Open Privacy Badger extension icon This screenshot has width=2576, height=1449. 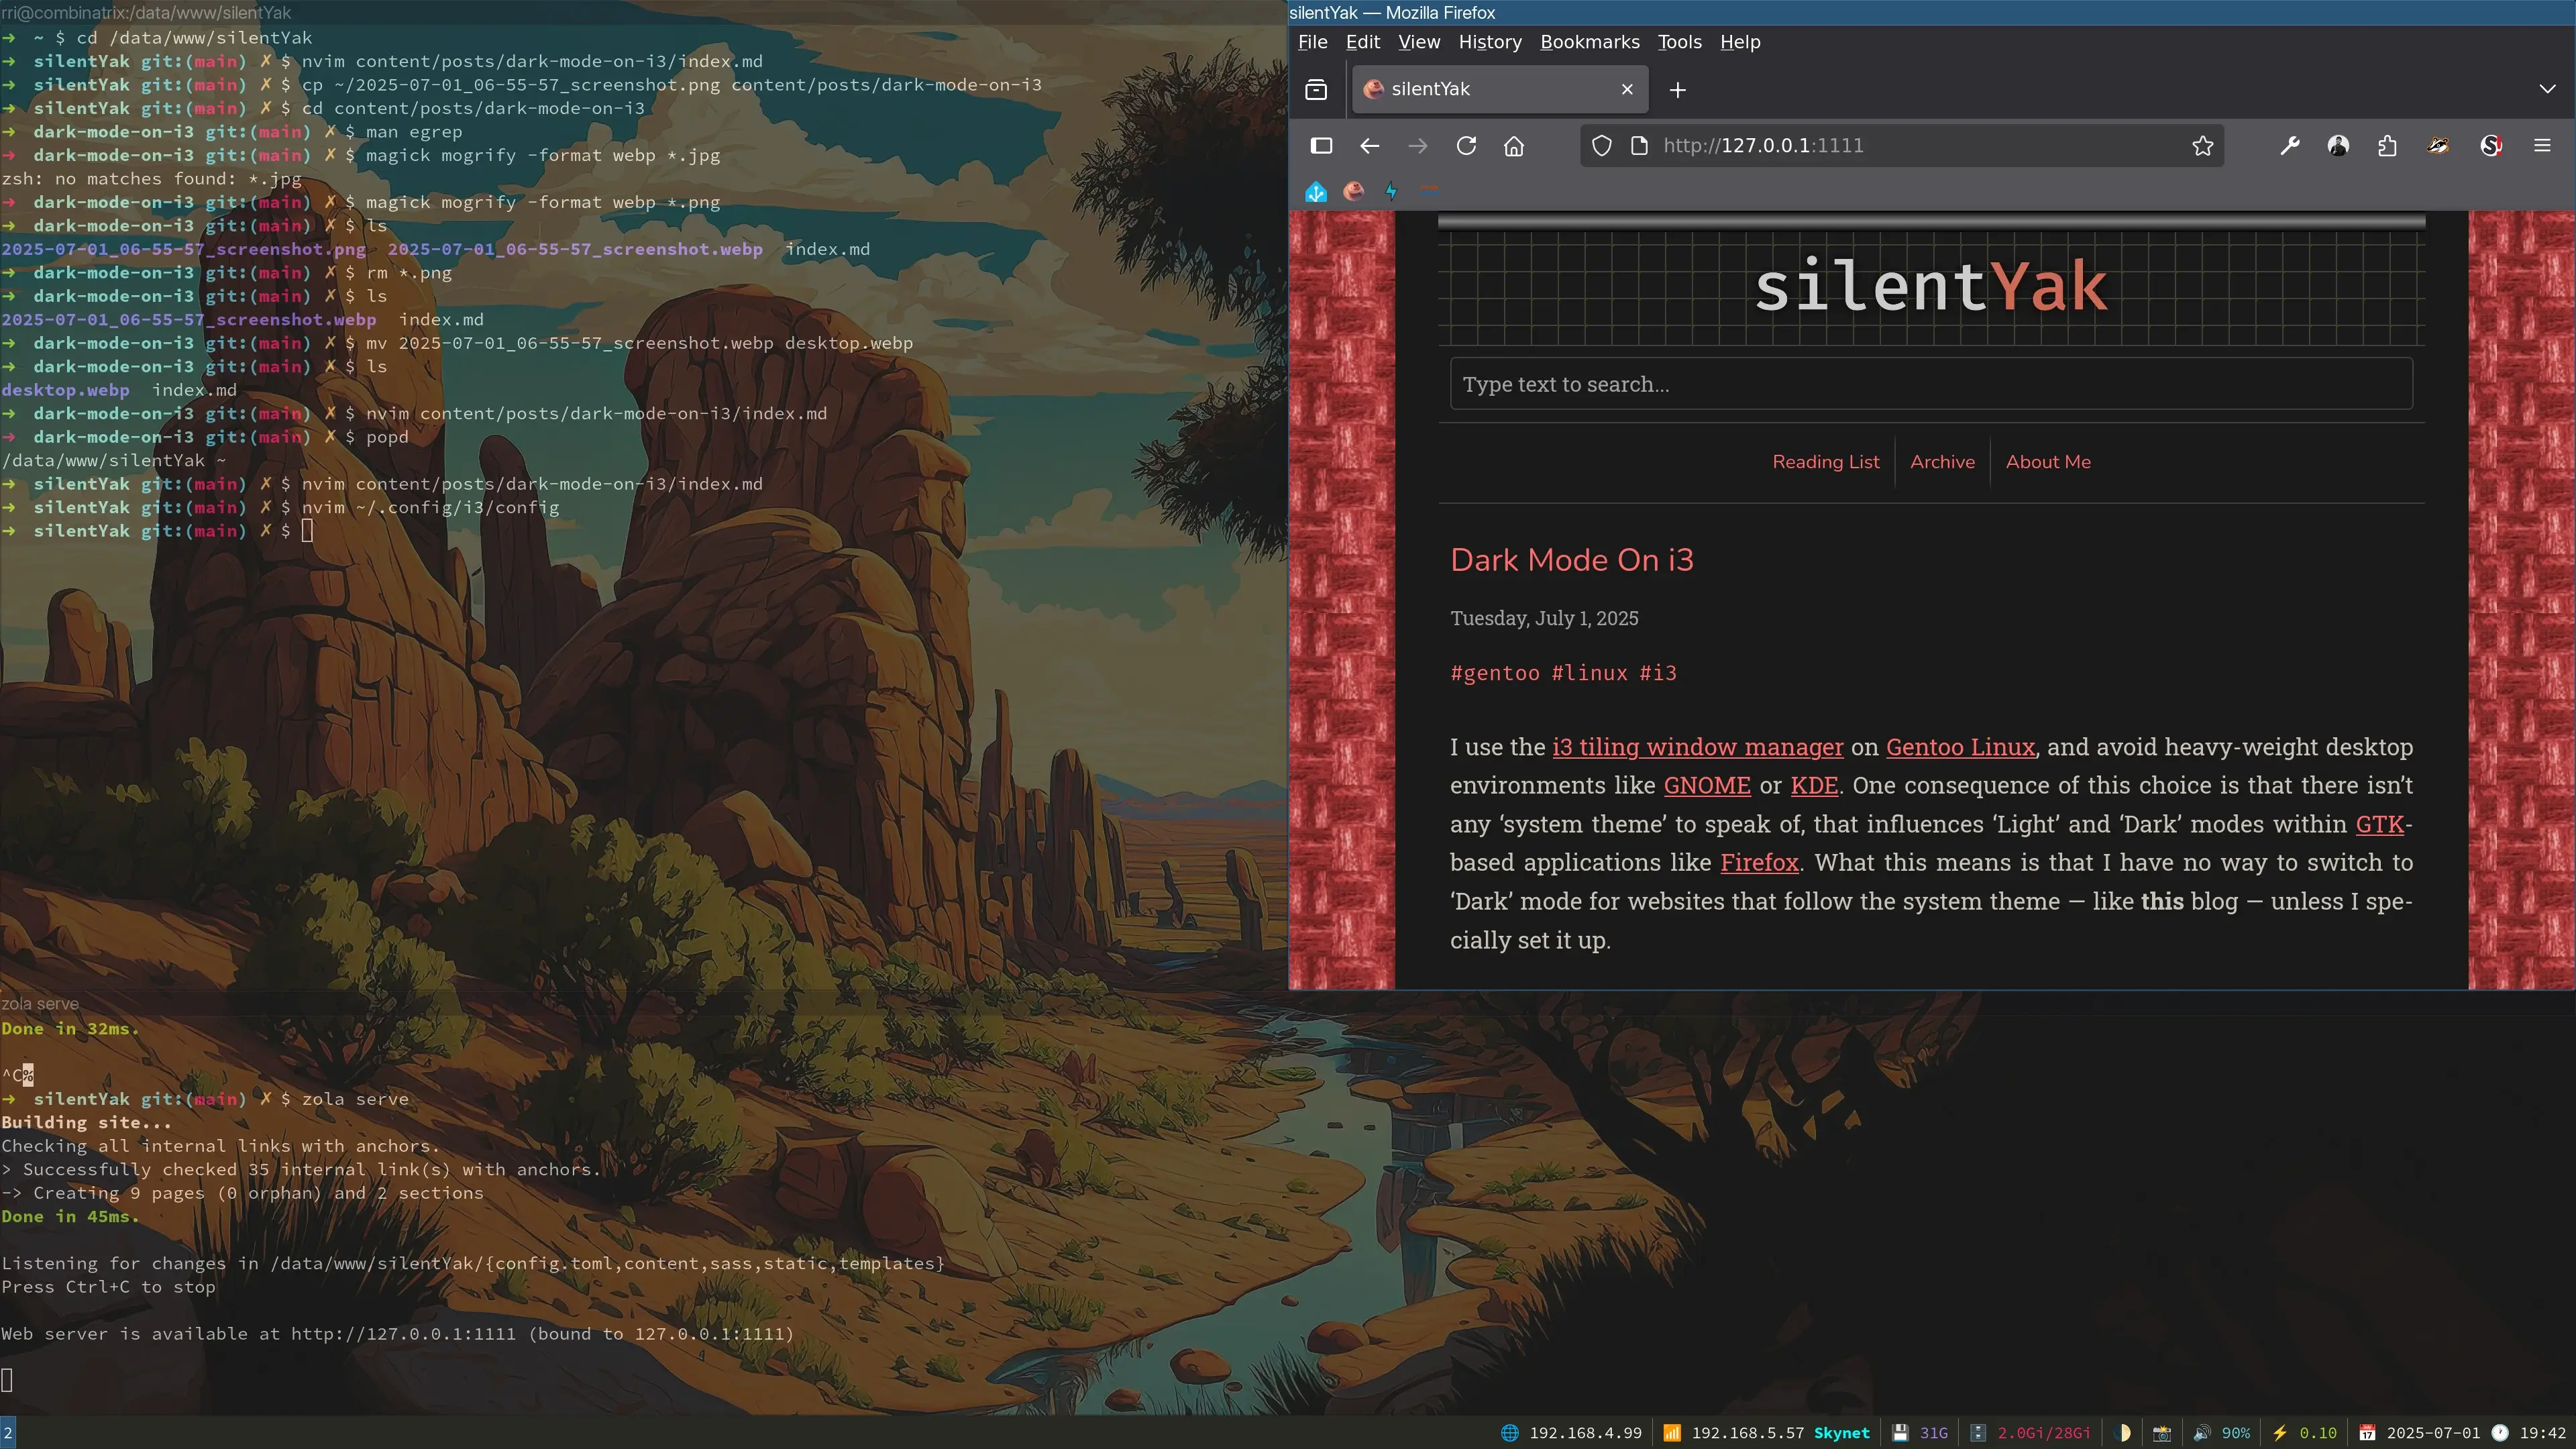[x=2438, y=146]
